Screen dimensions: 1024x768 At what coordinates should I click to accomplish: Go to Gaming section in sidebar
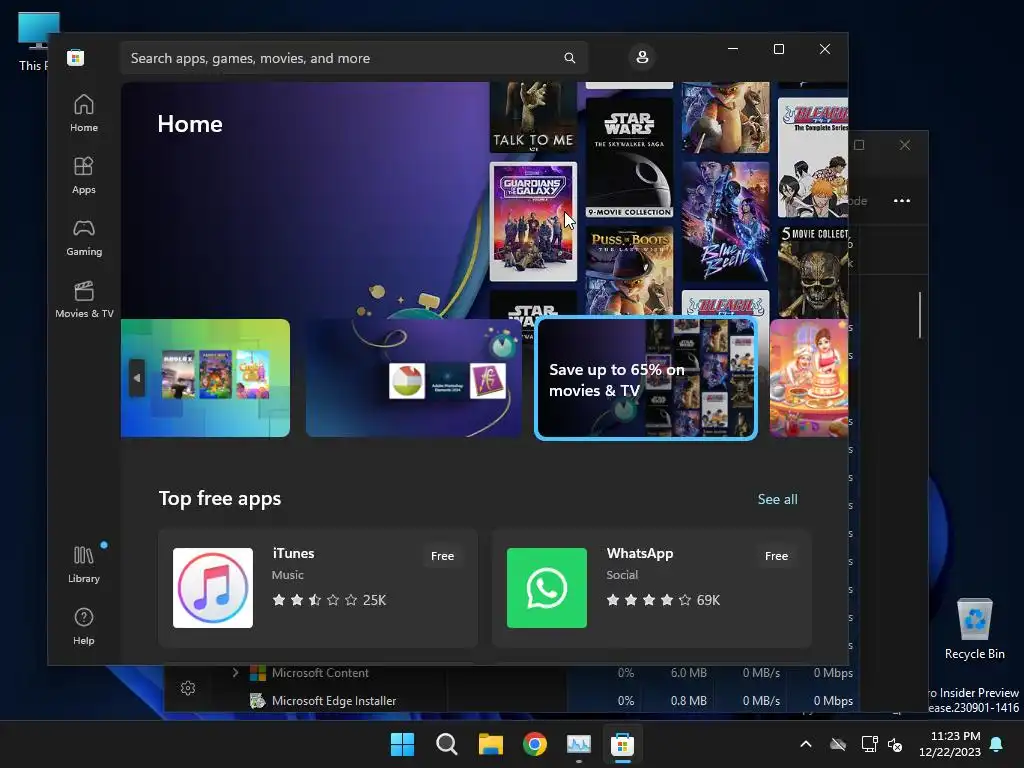pos(84,238)
